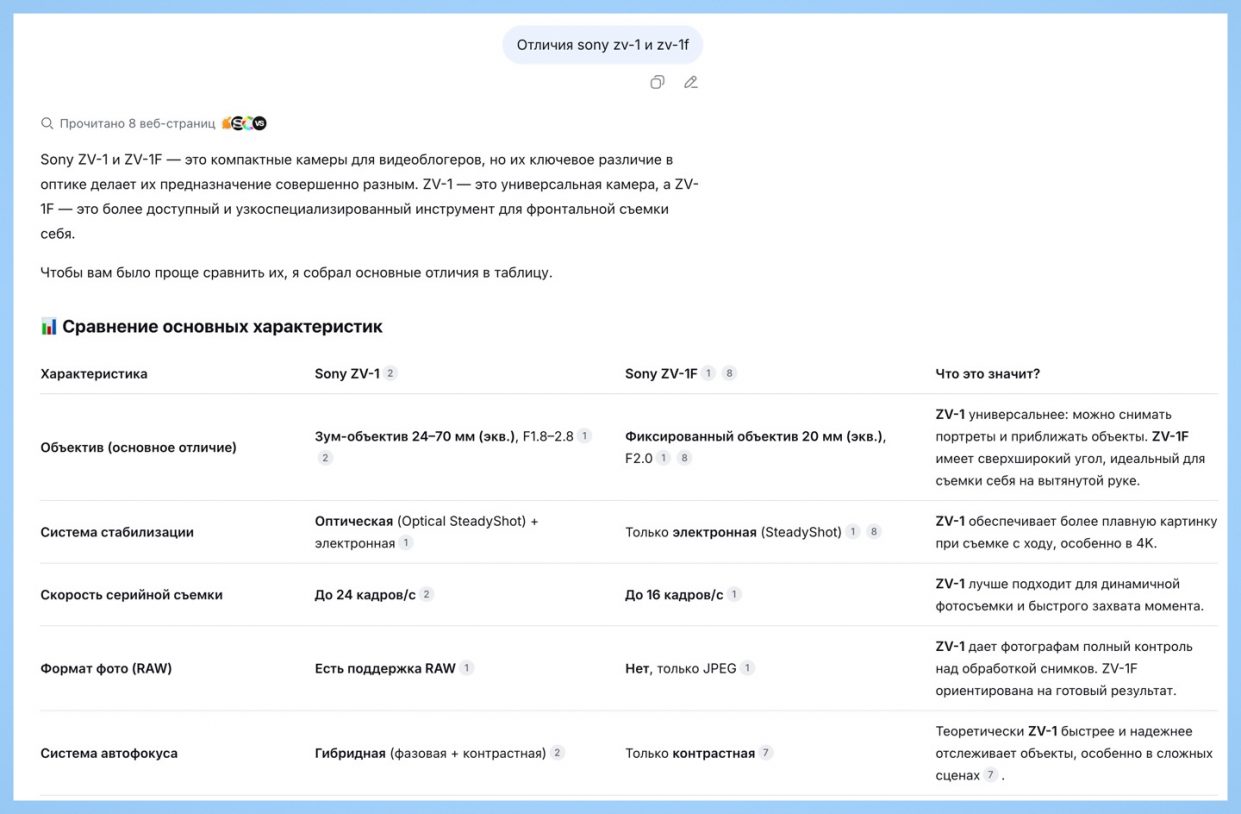
Task: Open citation 1 after Нет, только JPEG
Action: coord(747,667)
